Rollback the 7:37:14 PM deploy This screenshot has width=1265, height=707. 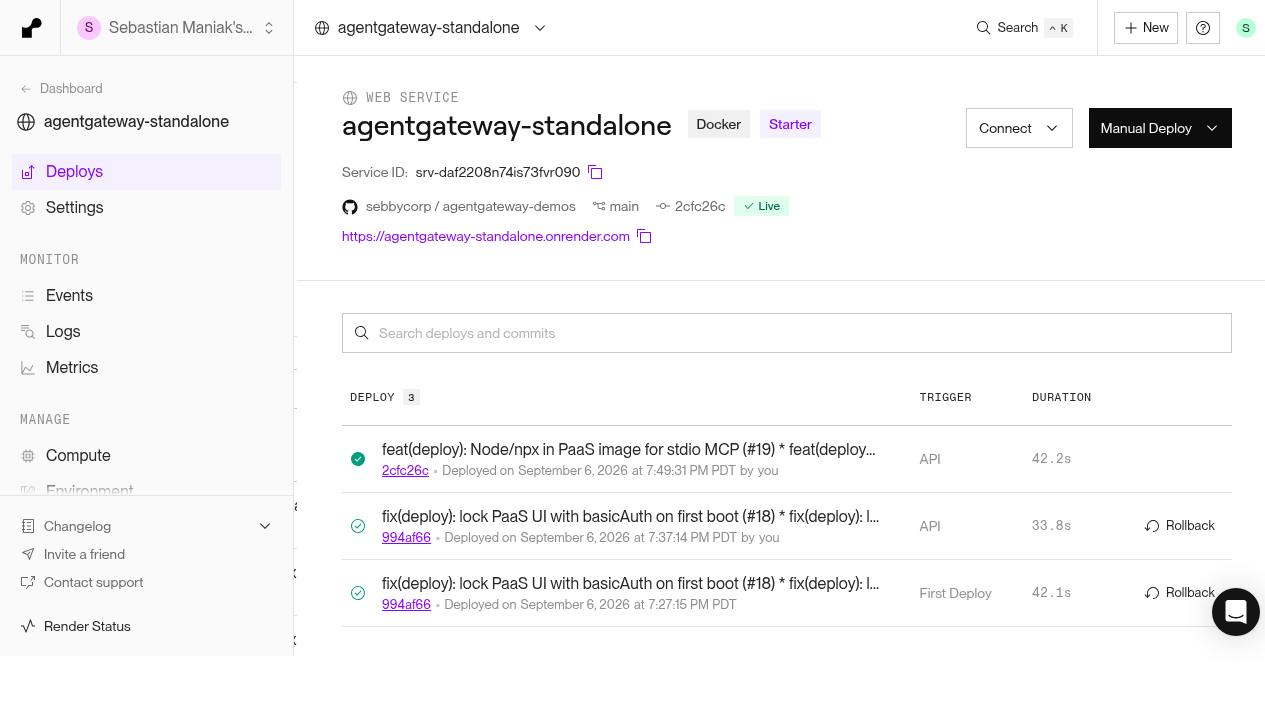point(1180,526)
